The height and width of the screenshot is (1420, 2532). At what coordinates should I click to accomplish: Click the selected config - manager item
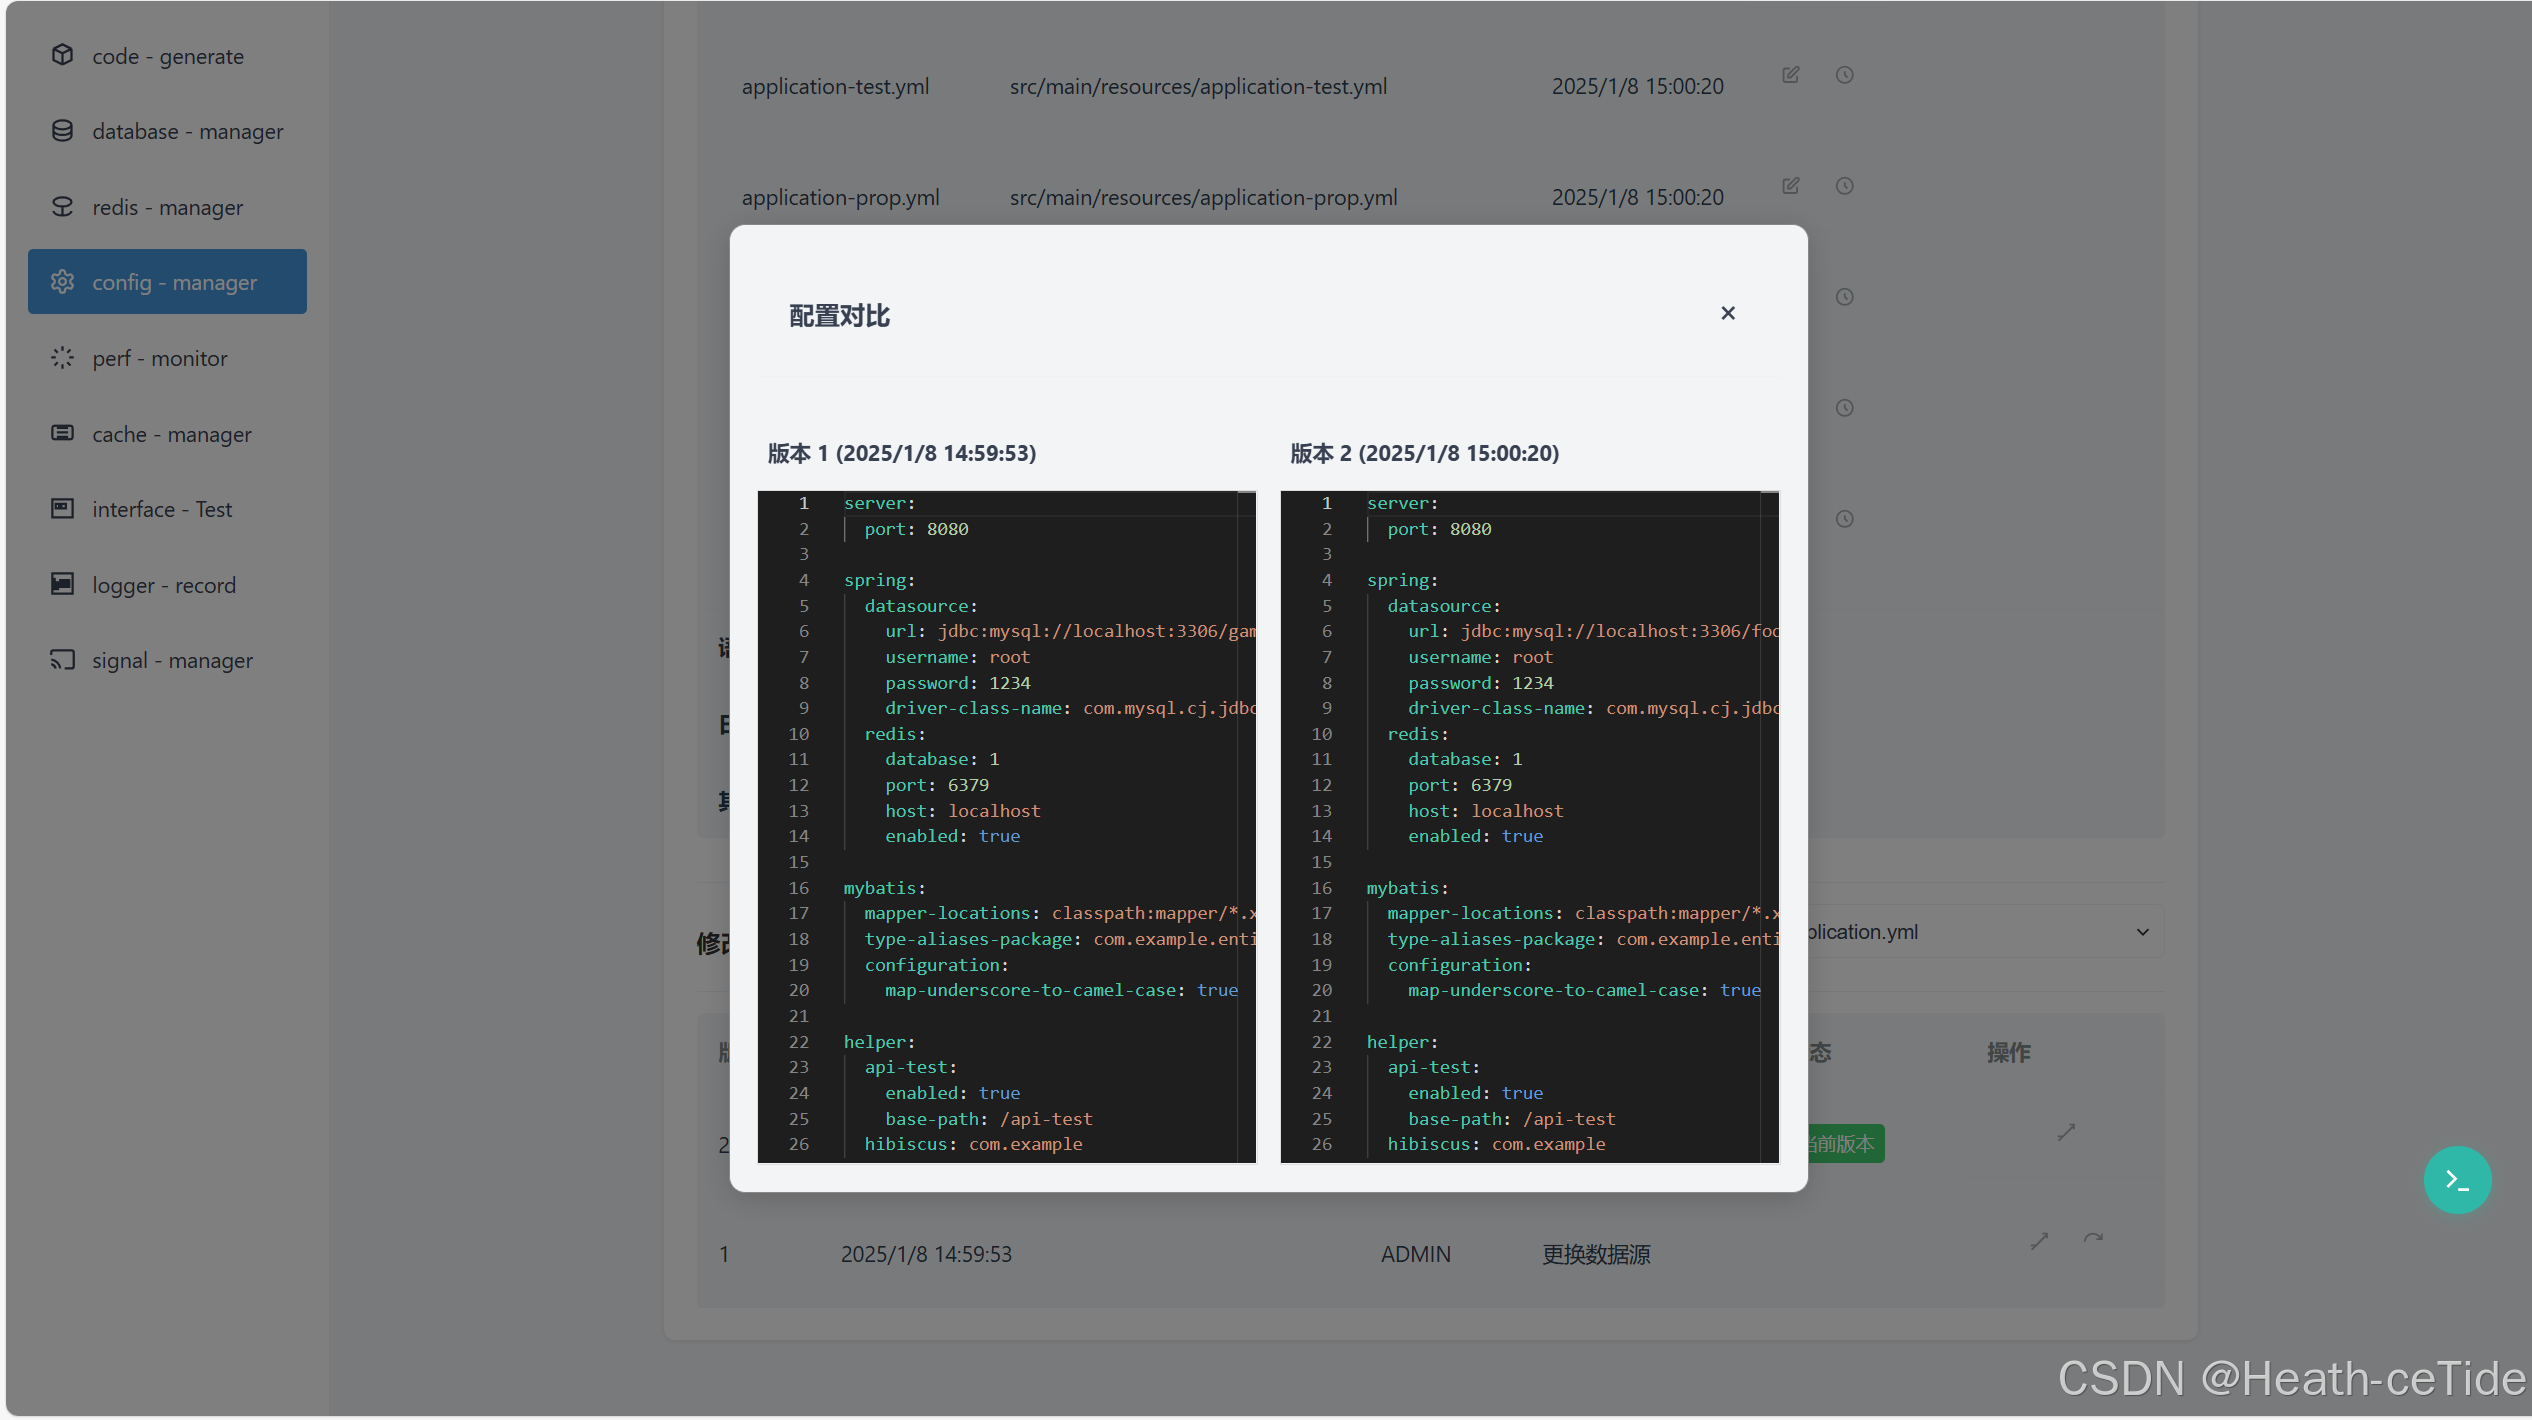pos(167,282)
